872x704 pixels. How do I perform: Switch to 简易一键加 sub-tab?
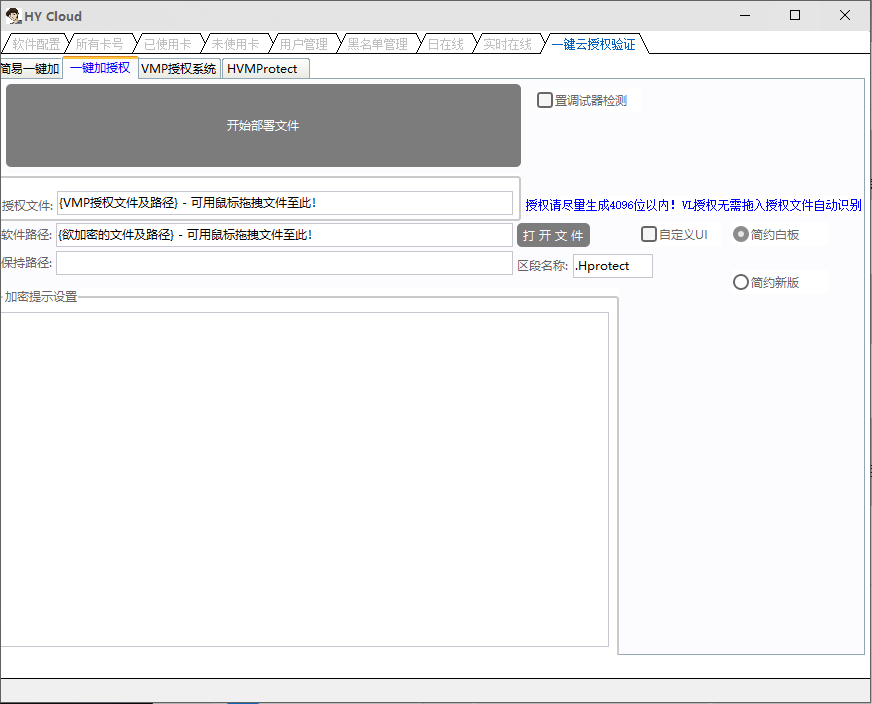30,69
